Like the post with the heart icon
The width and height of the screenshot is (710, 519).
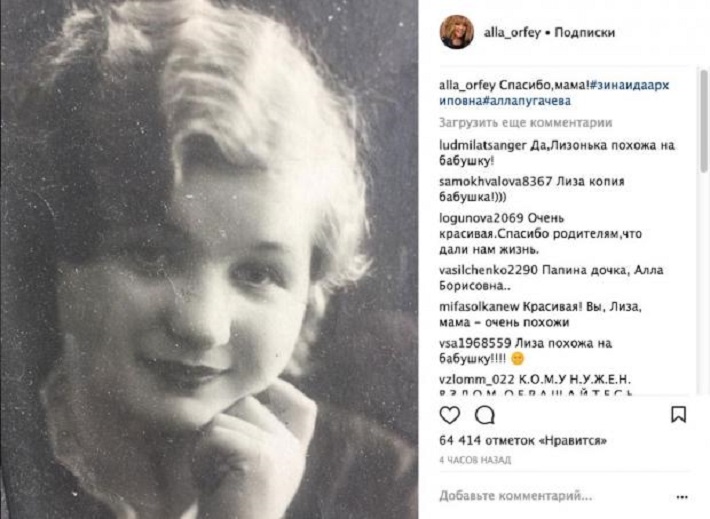pyautogui.click(x=450, y=415)
